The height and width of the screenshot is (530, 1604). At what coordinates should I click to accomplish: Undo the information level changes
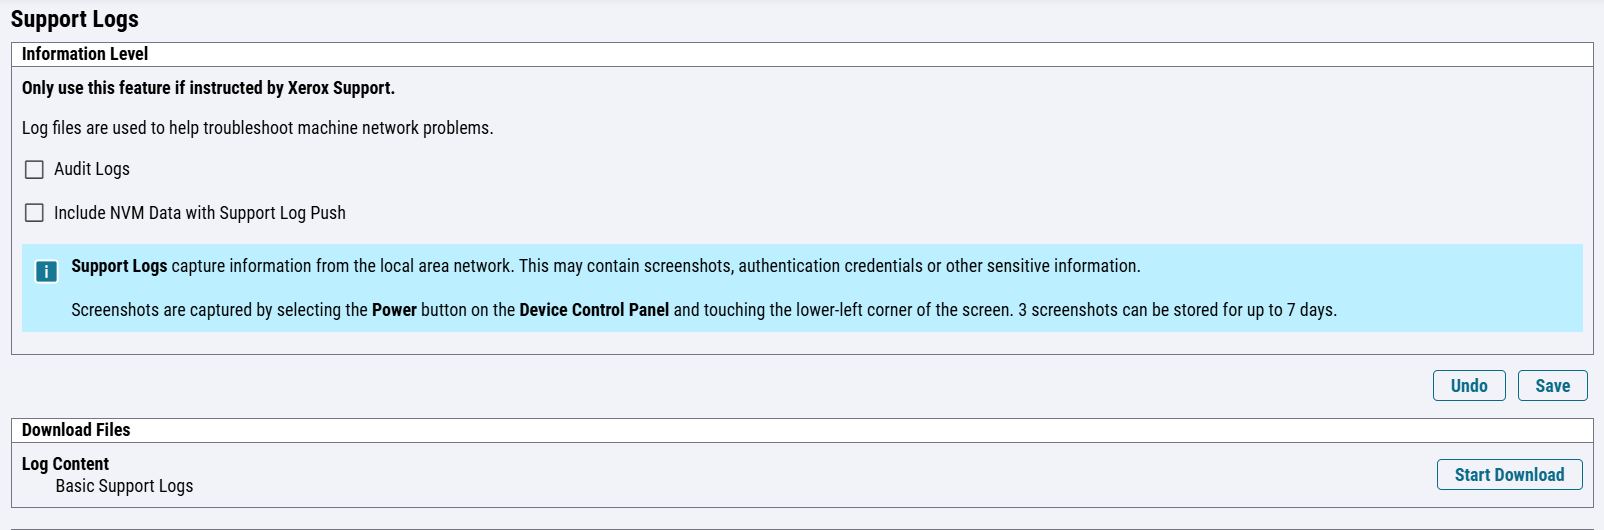pyautogui.click(x=1469, y=386)
